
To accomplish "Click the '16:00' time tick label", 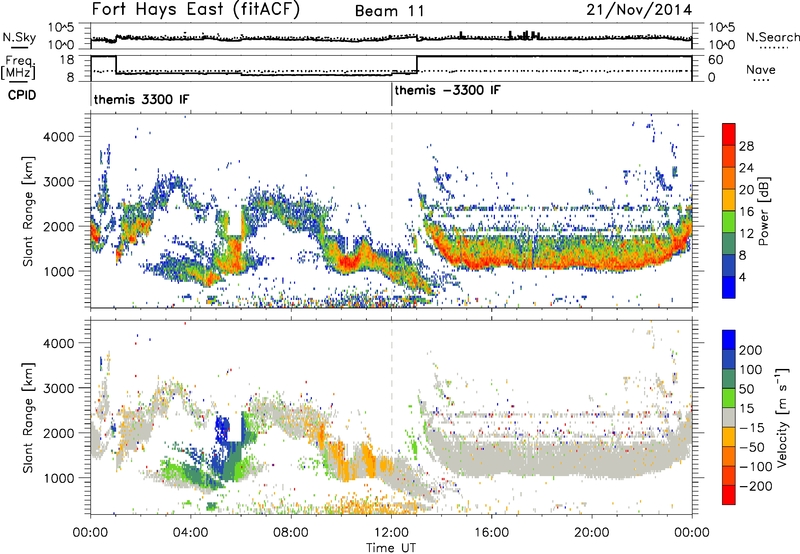I will click(x=491, y=533).
